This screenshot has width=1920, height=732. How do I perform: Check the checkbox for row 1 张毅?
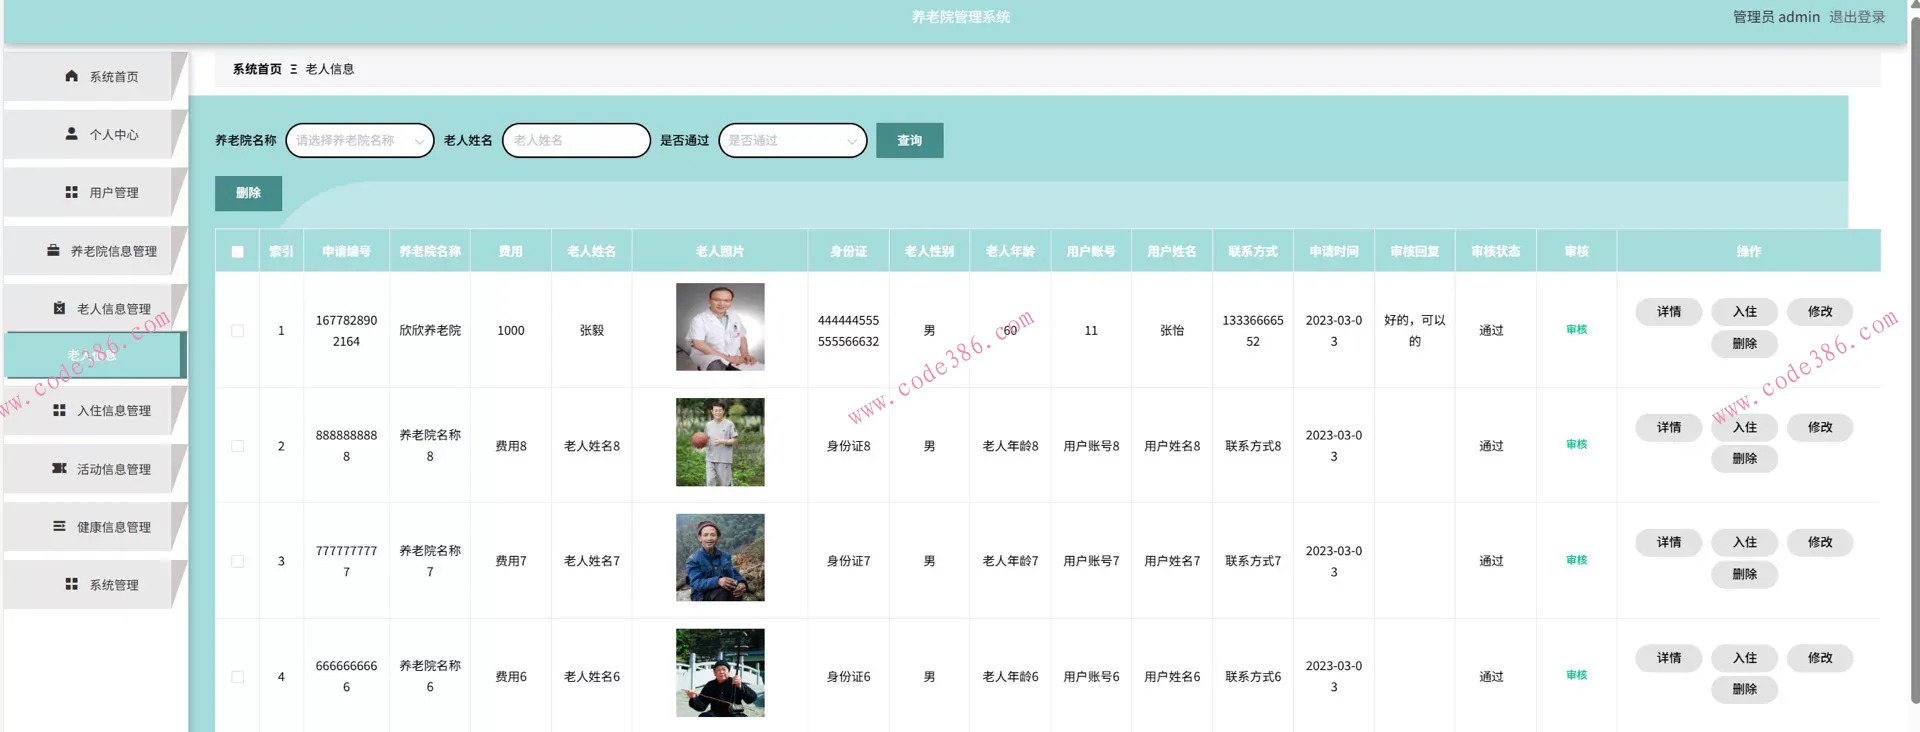pos(237,330)
